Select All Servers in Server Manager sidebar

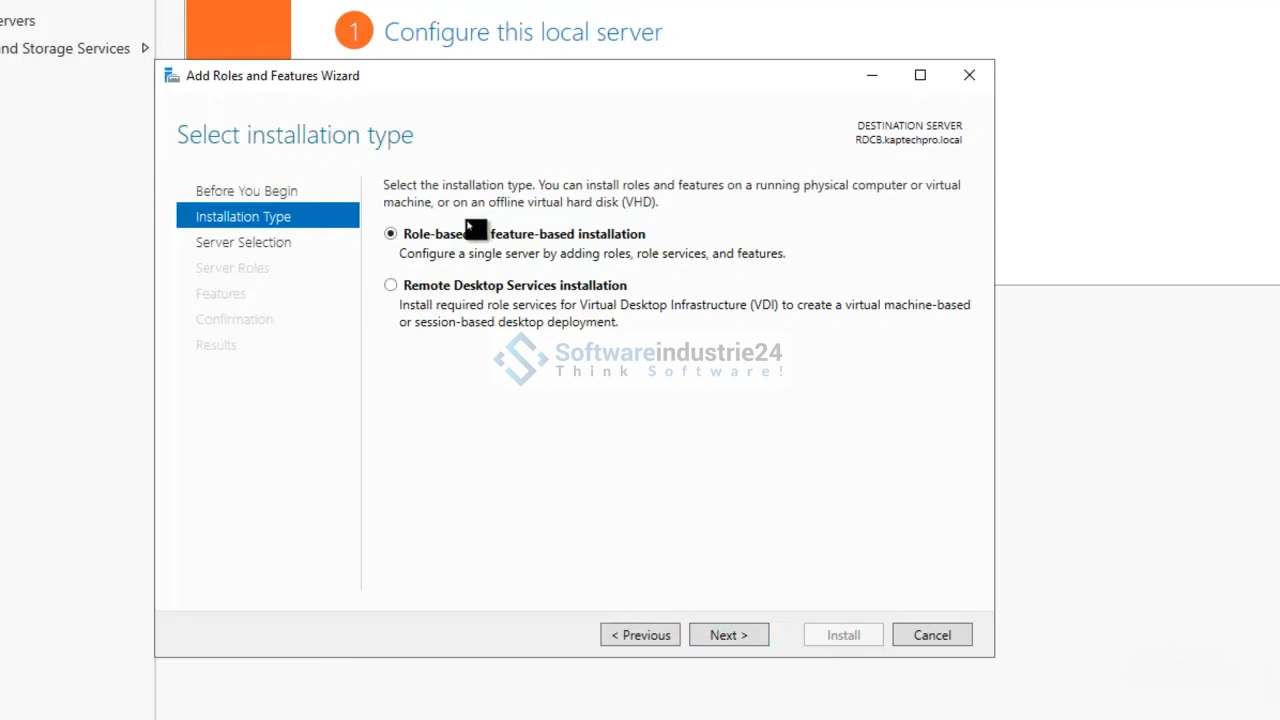(x=17, y=20)
